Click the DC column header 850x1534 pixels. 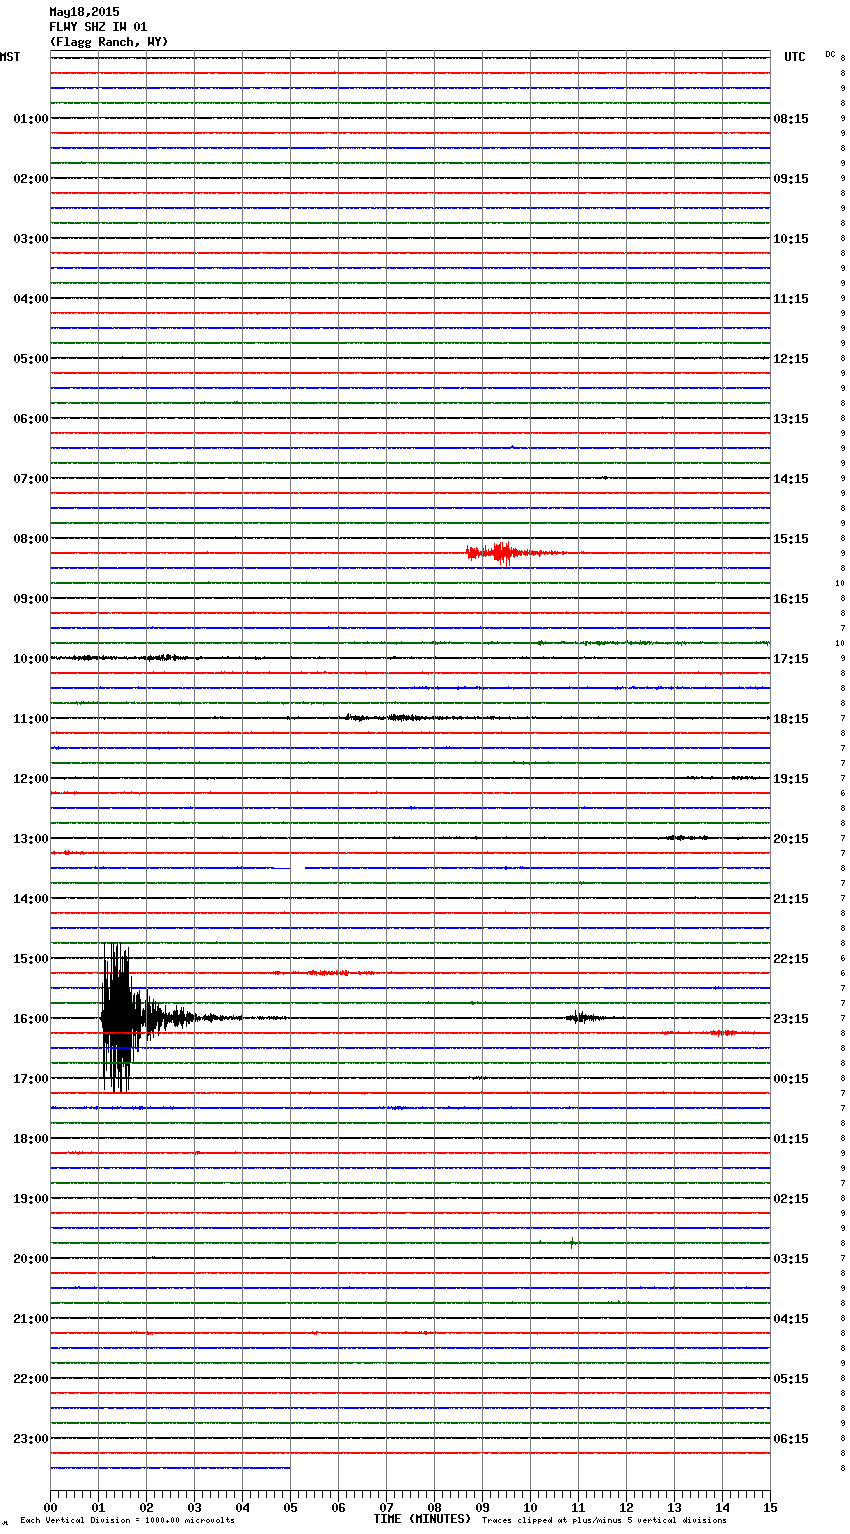click(830, 53)
